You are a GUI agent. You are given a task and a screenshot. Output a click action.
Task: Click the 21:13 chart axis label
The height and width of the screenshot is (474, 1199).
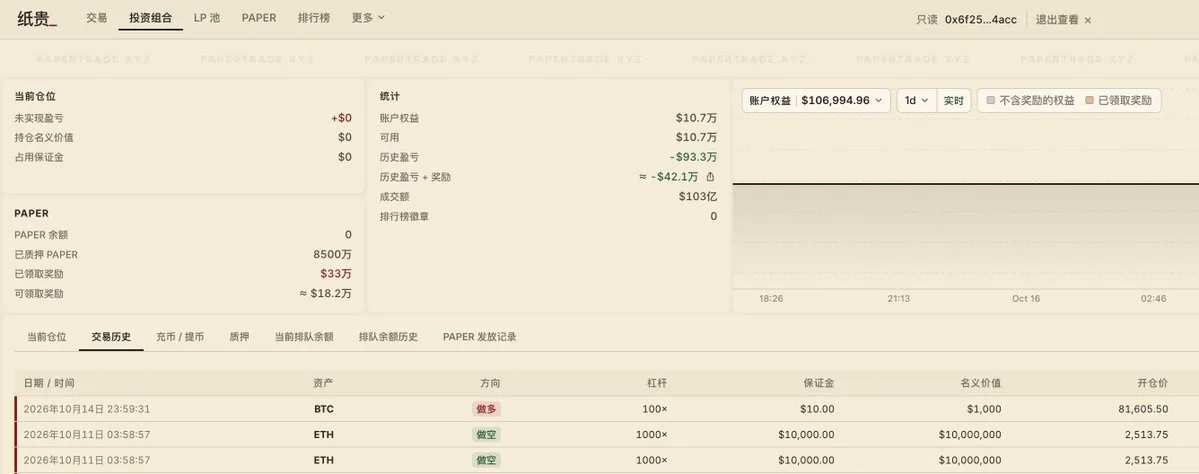pos(898,298)
